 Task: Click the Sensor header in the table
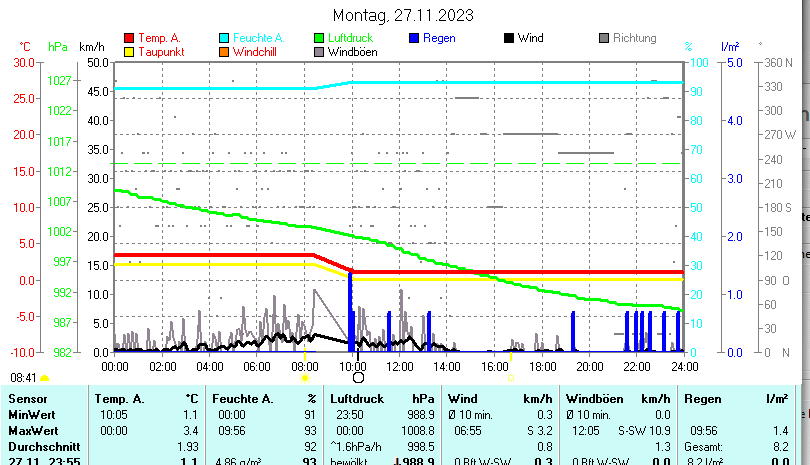(28, 399)
